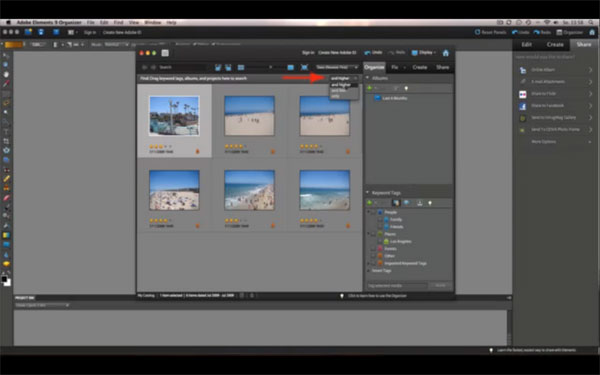
Task: Click the E-mail Attachments paperclip icon
Action: point(522,82)
